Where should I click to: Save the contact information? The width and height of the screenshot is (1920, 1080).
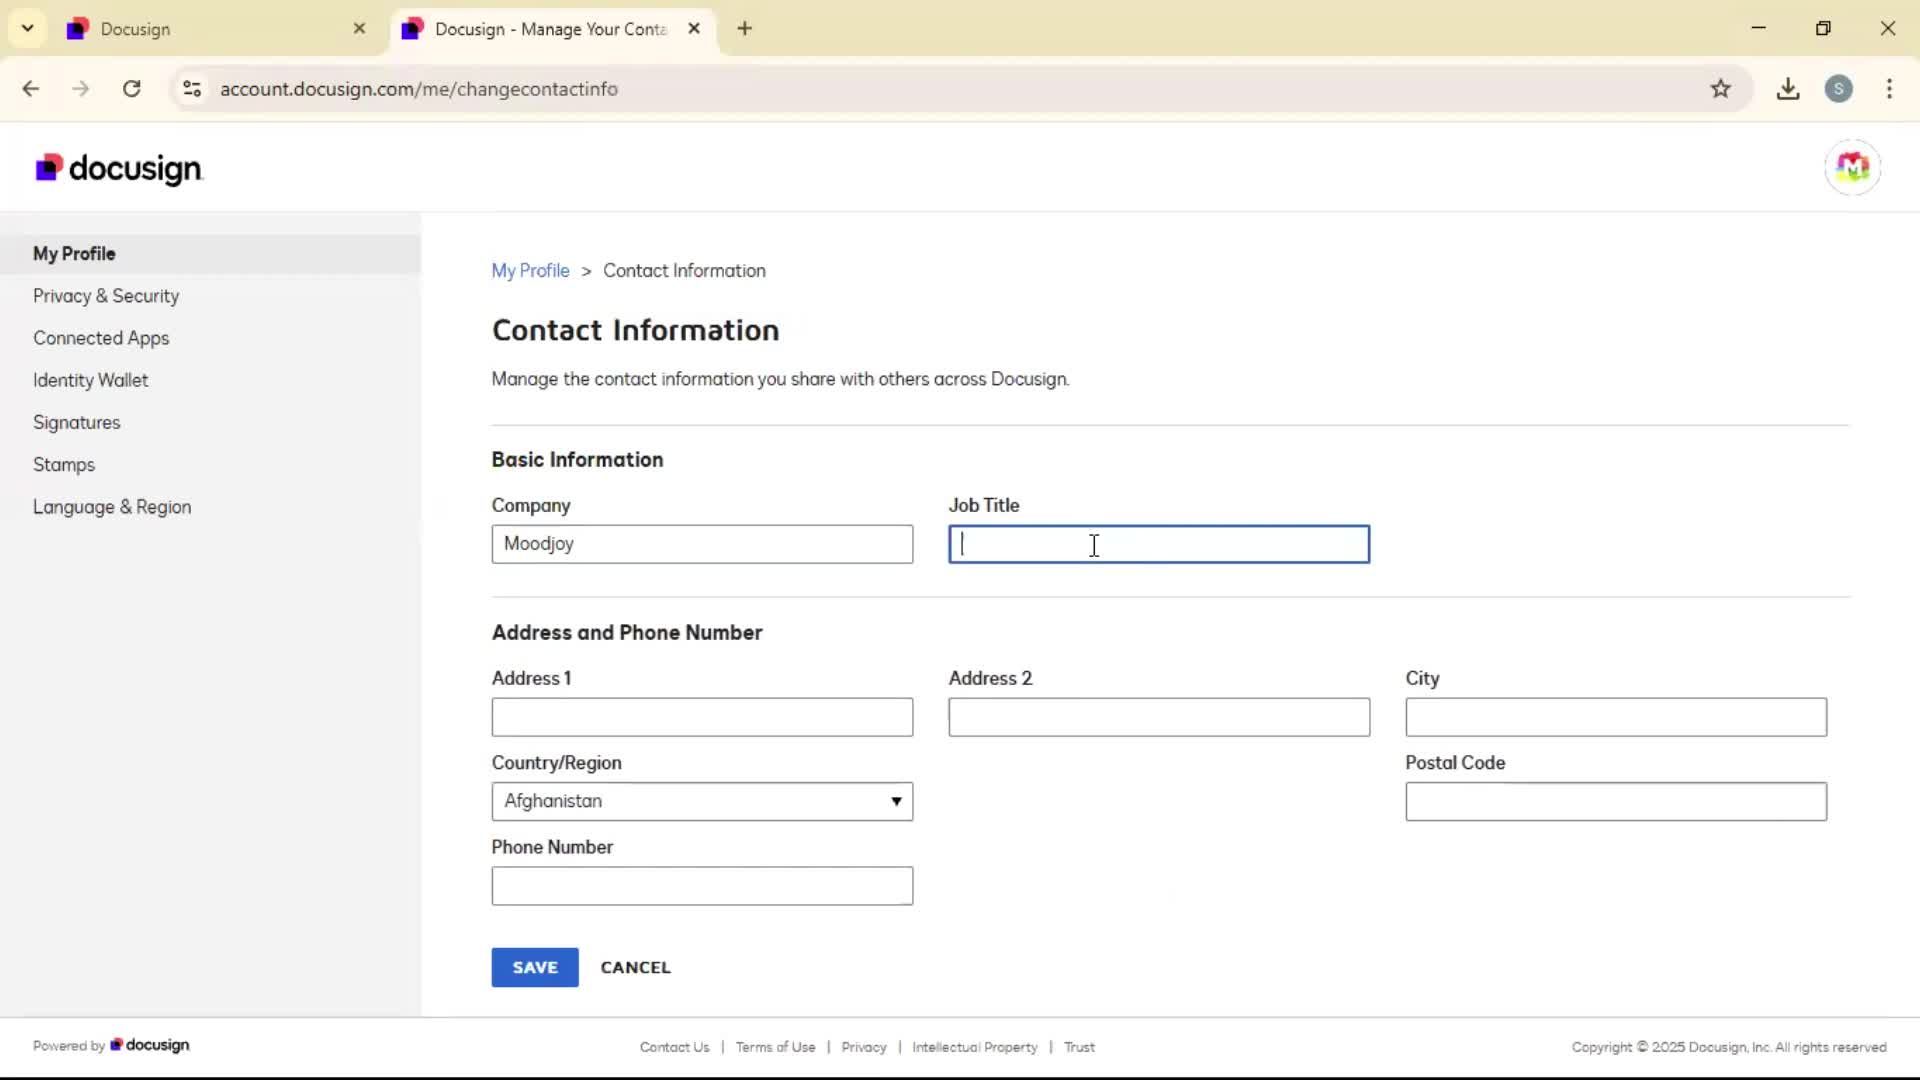pos(535,967)
